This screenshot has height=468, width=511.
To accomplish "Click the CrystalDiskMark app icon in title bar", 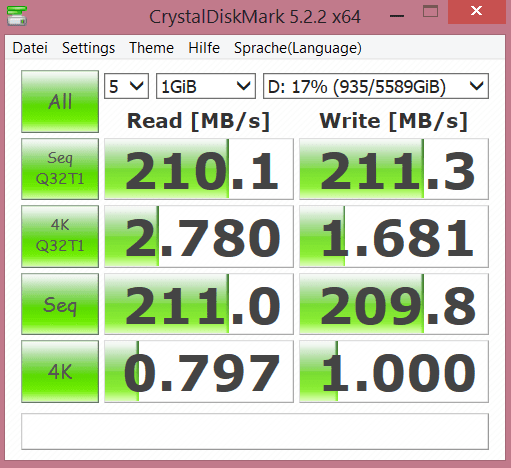I will coord(17,16).
